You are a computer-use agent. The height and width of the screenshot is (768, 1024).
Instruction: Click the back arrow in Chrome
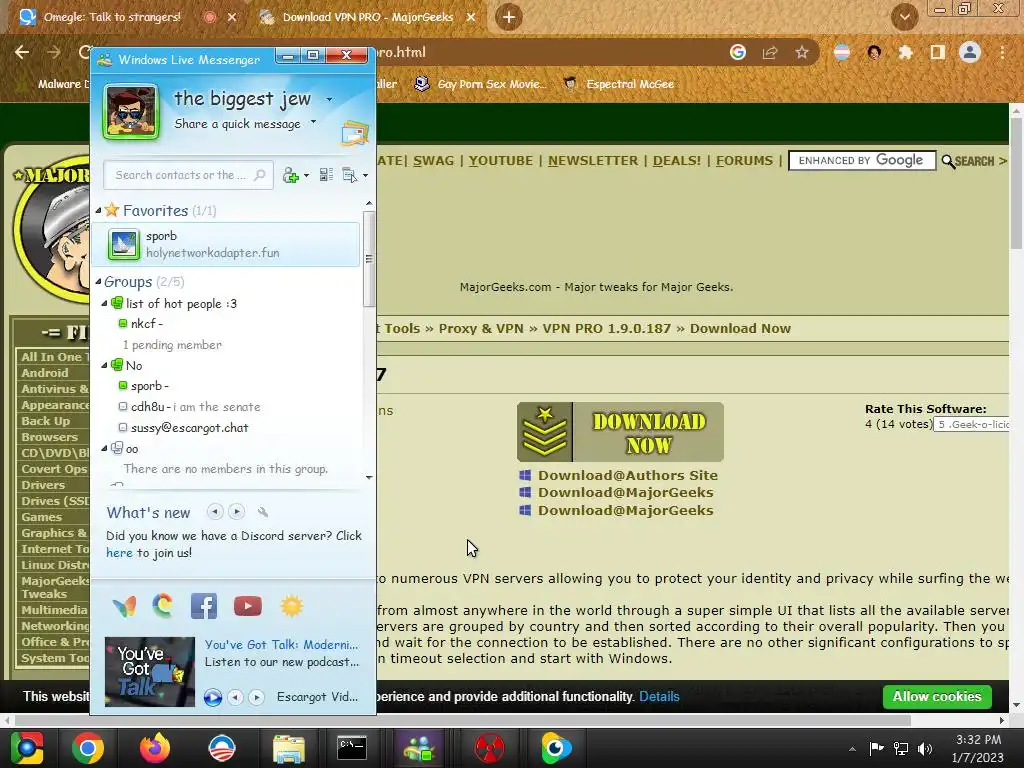point(22,52)
